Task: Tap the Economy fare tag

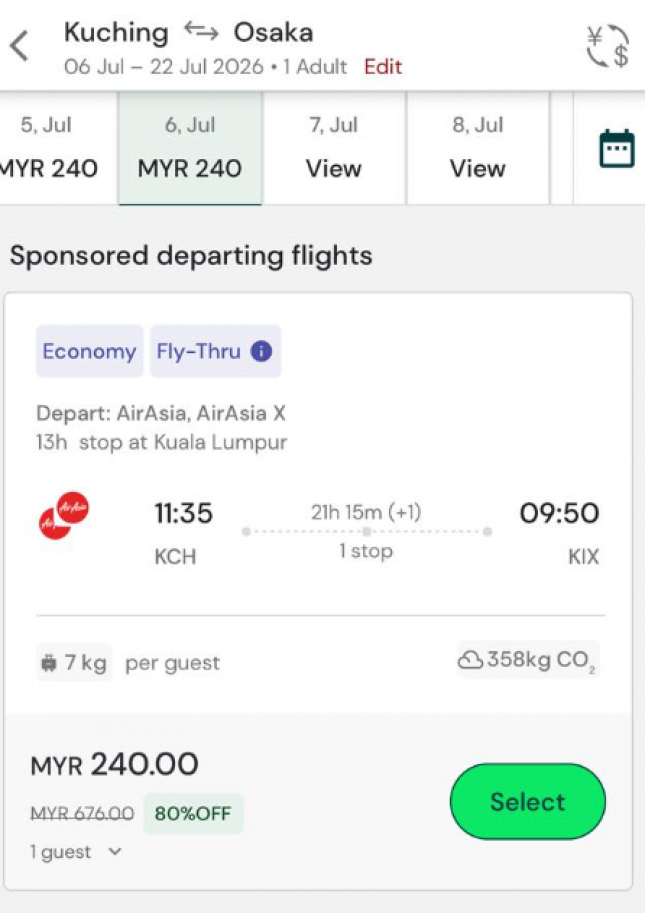Action: click(x=89, y=352)
